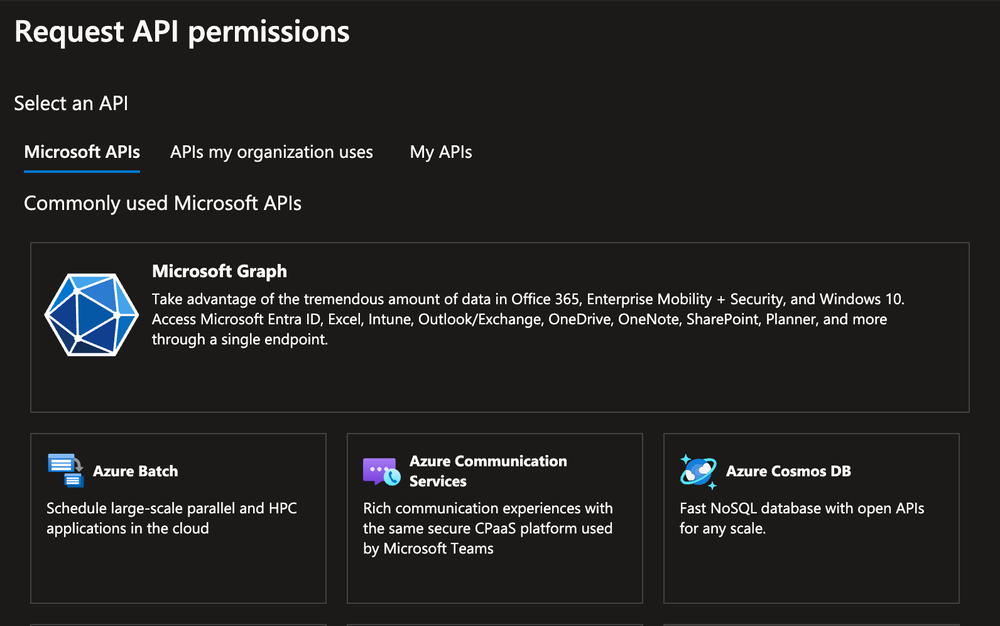Select the Microsoft Graph hexagon icon
The image size is (1000, 626).
91,314
